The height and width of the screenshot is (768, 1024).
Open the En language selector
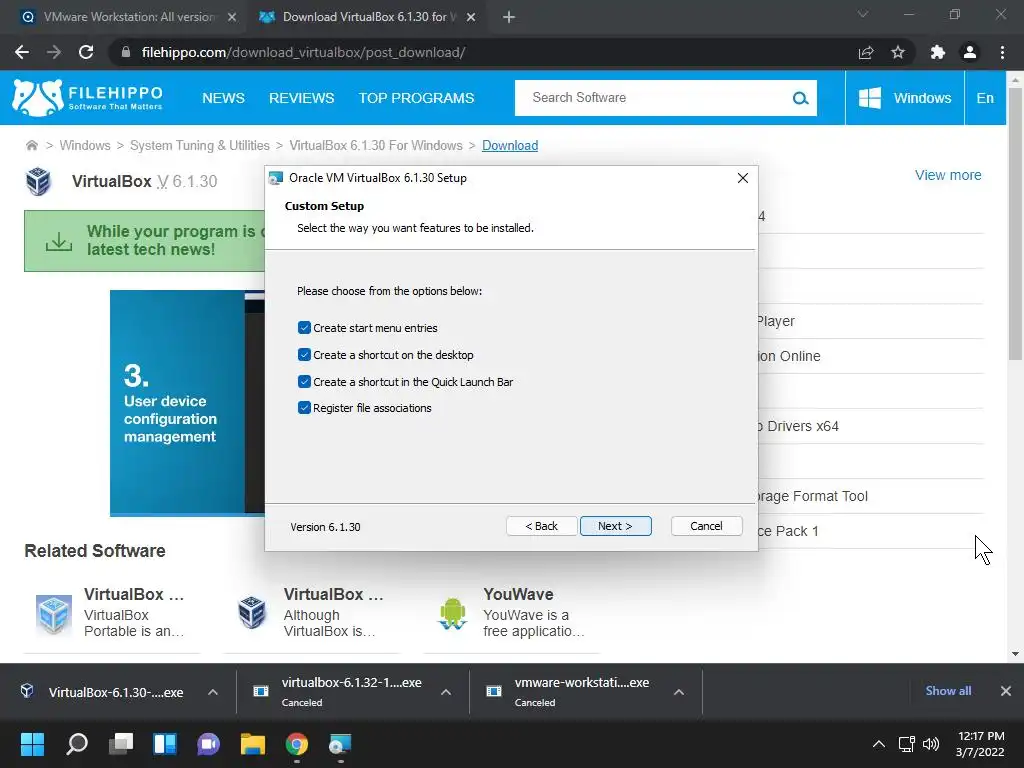[985, 98]
